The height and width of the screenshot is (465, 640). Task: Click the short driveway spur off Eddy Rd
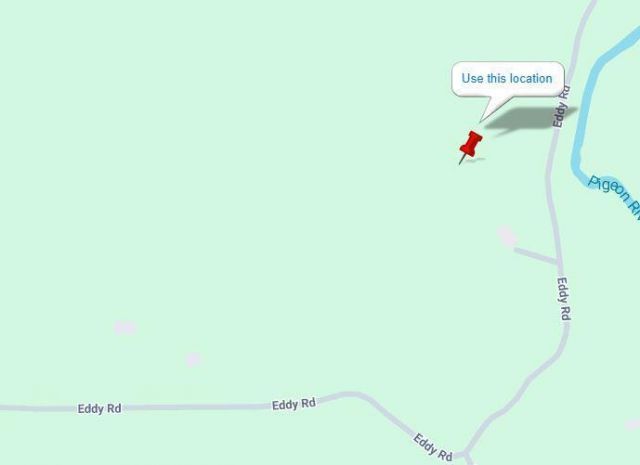tap(536, 255)
